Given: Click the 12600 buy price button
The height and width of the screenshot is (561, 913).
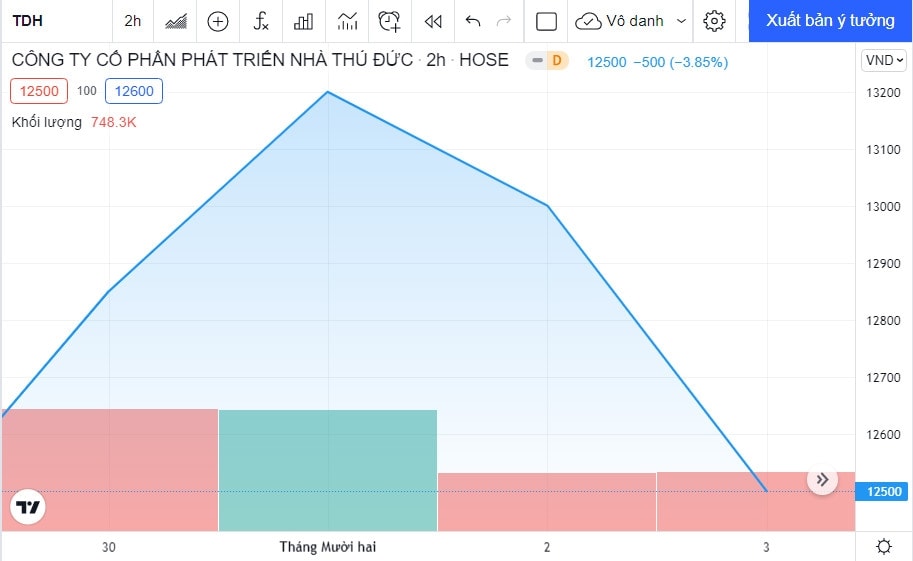Looking at the screenshot, I should pyautogui.click(x=134, y=91).
